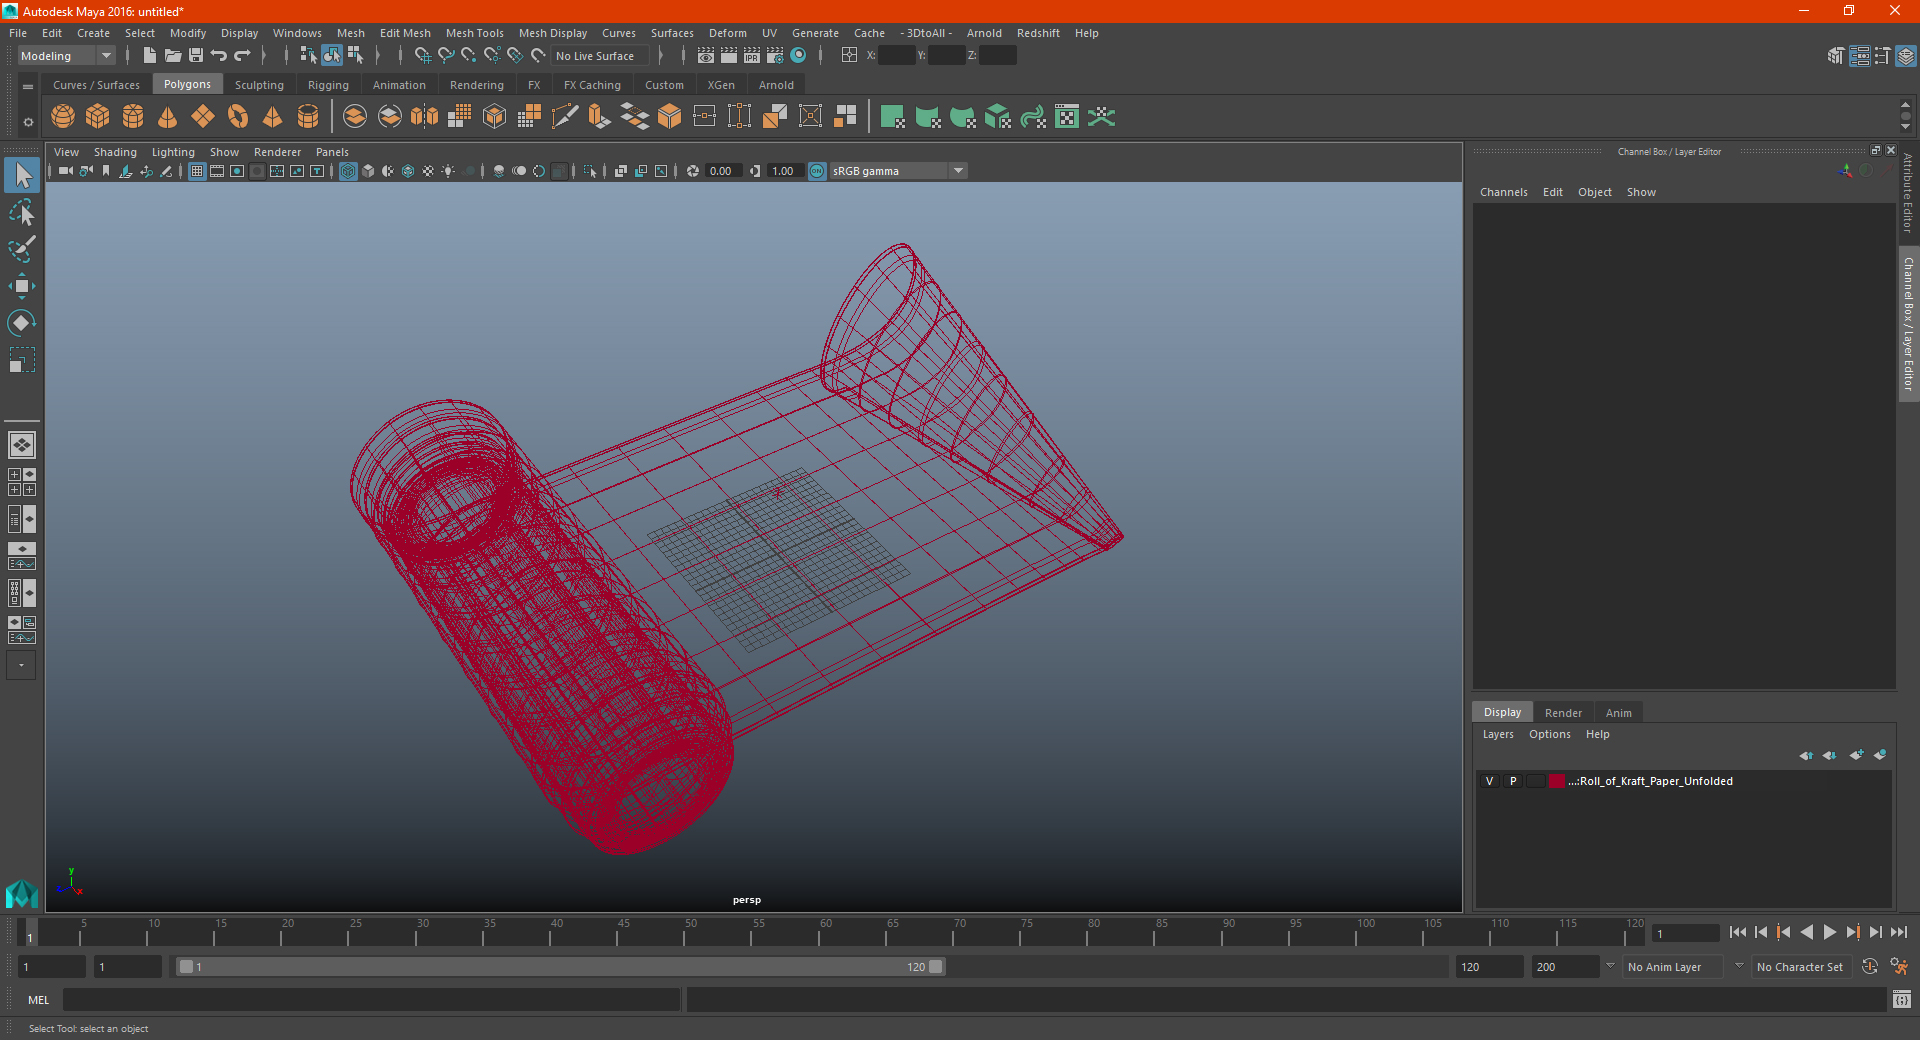Click the No Live Surface field

tap(600, 56)
